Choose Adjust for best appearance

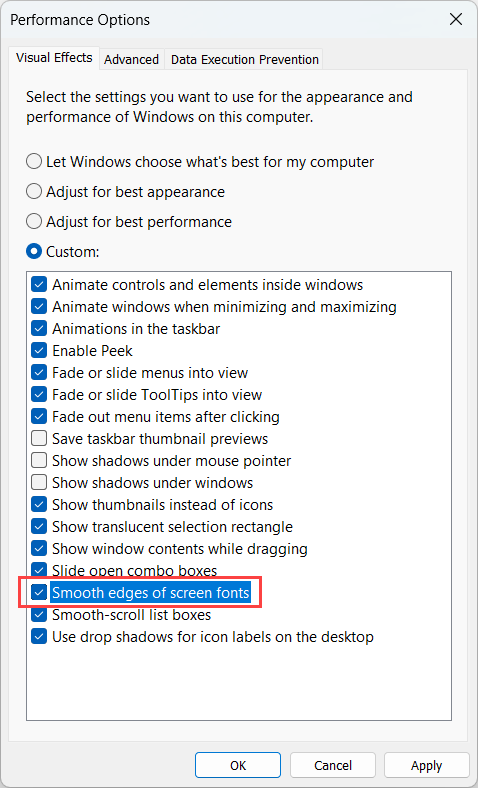coord(34,191)
